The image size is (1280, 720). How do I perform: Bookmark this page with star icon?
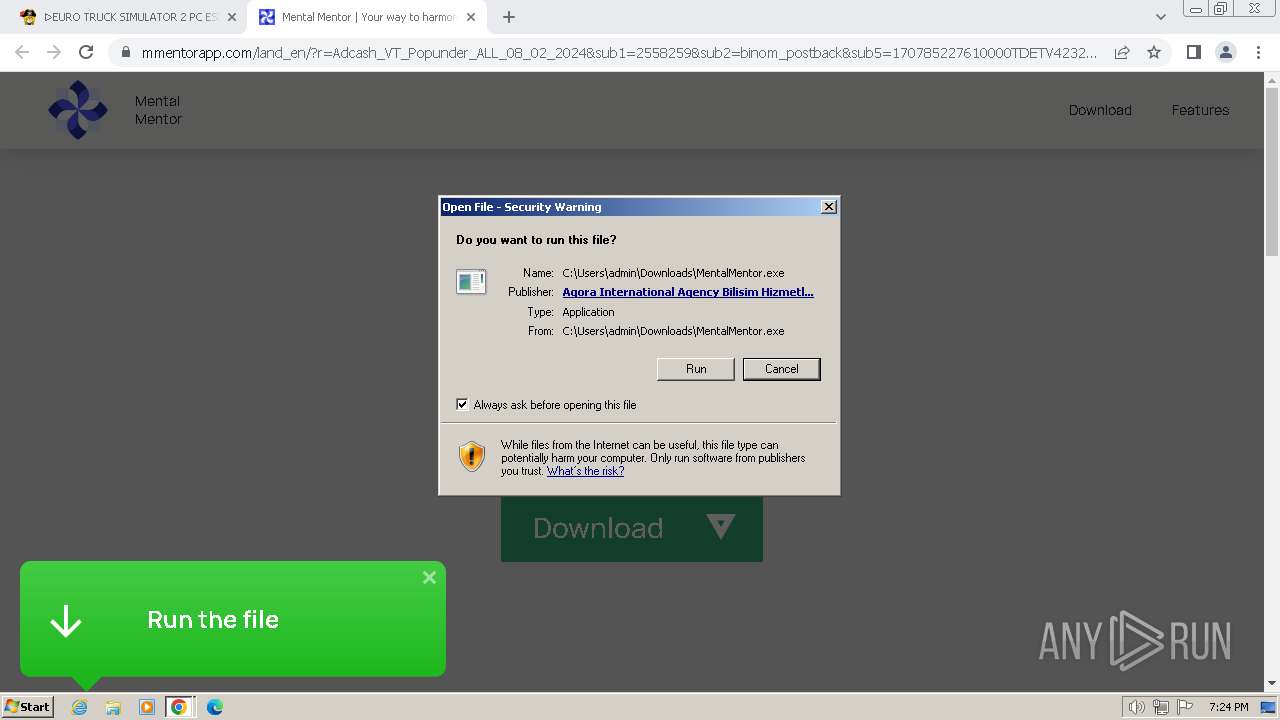coord(1154,52)
